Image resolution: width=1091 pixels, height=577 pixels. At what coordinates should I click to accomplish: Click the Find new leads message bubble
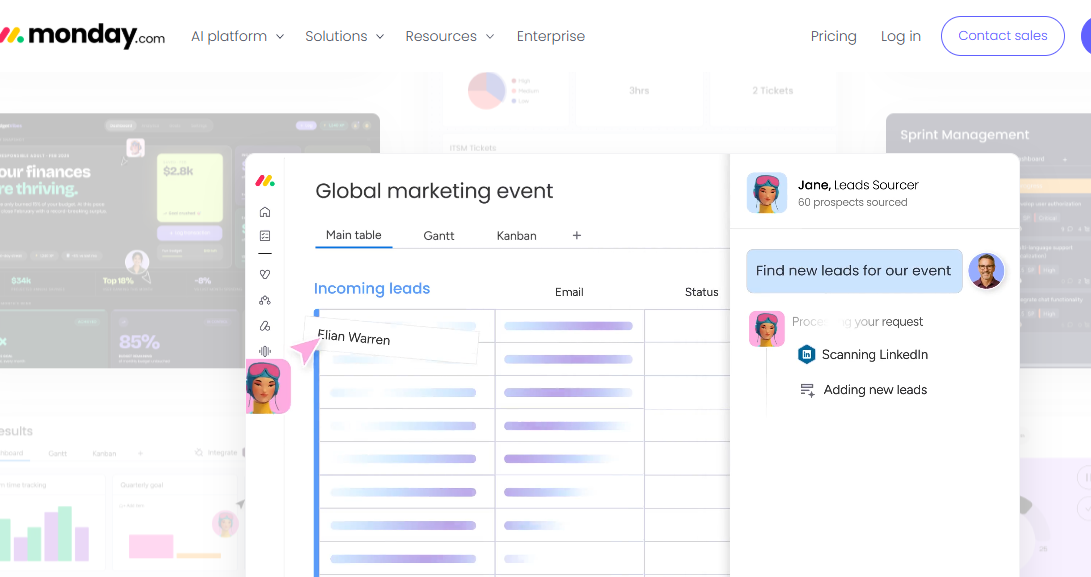coord(854,271)
